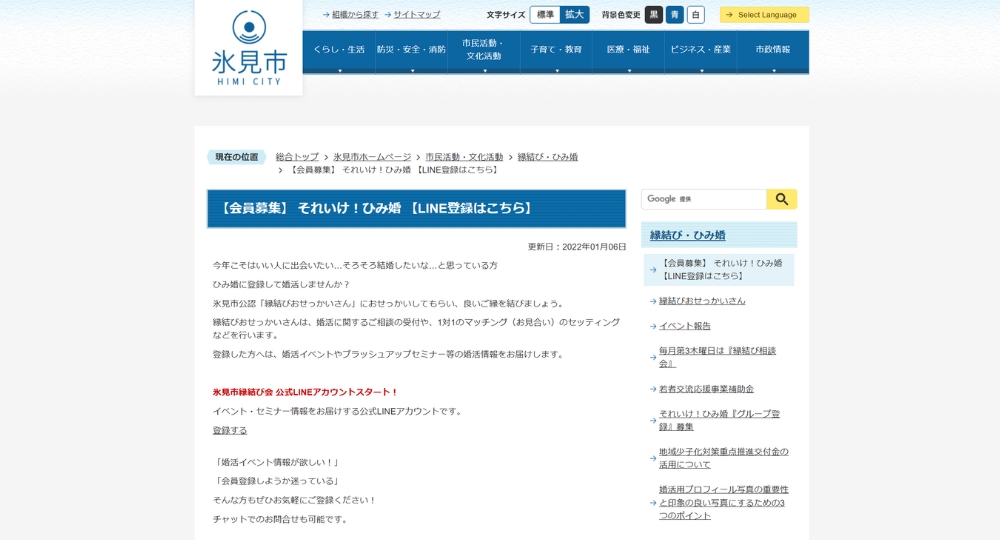Click the arrow icon beside 組織から探す

pos(326,15)
